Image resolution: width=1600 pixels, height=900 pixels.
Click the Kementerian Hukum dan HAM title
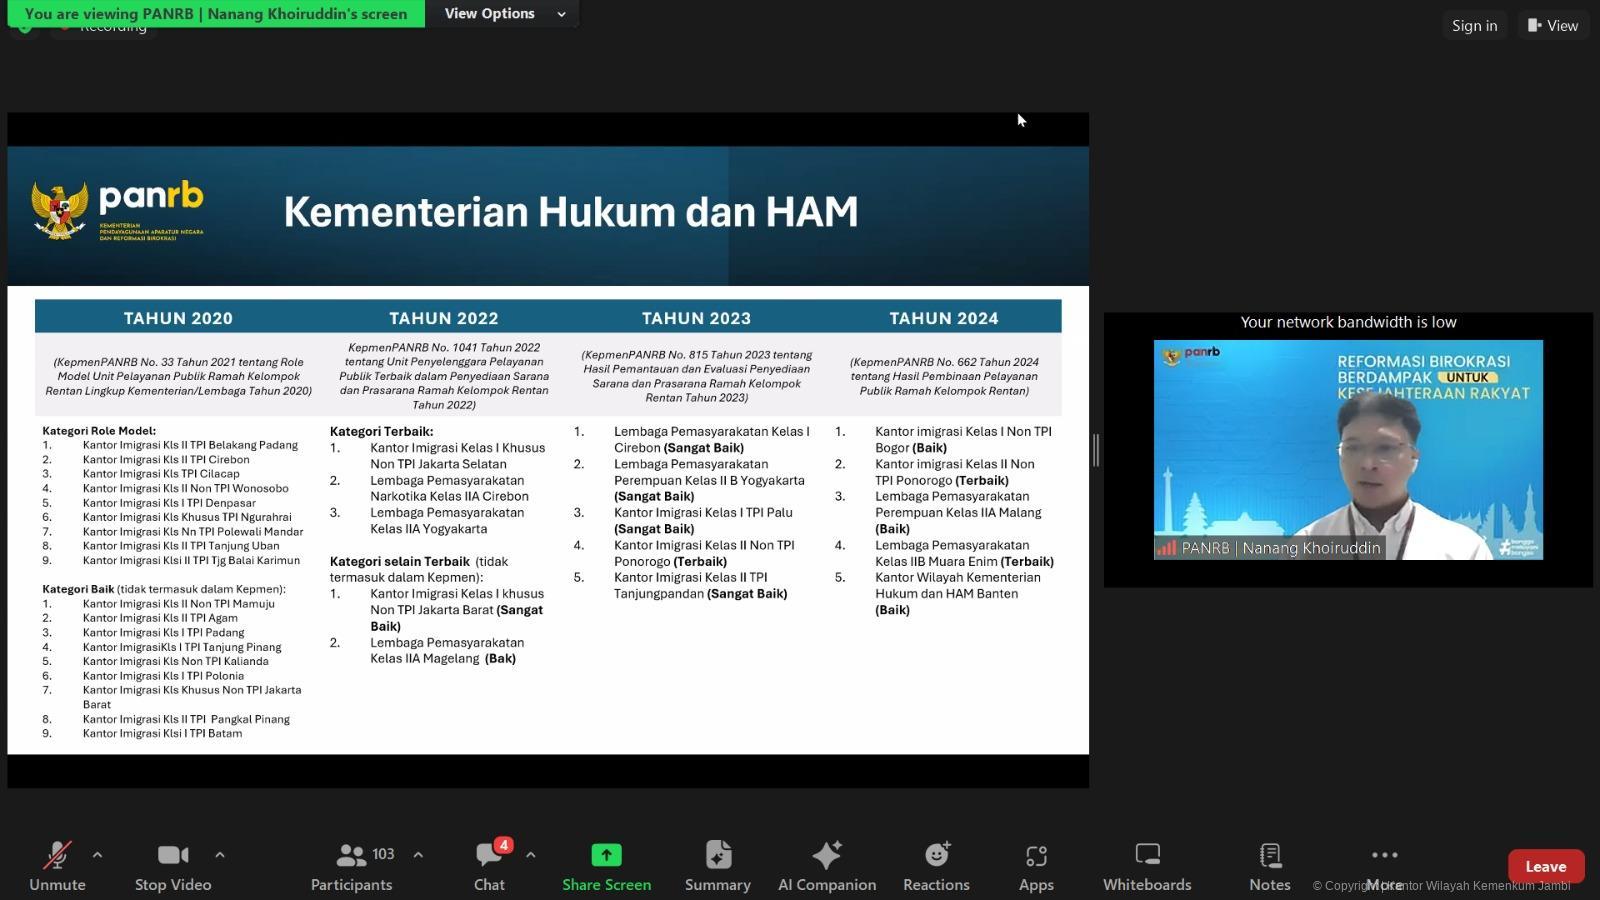[x=571, y=212]
